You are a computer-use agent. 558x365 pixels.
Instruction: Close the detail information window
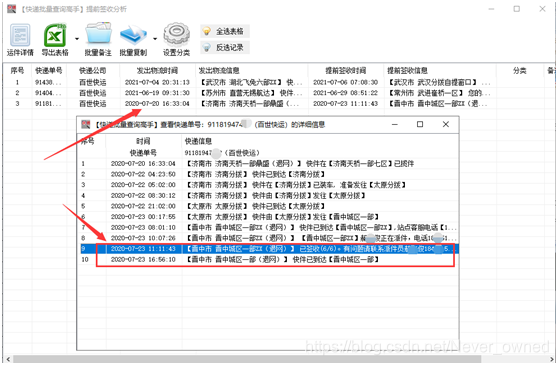pos(446,124)
